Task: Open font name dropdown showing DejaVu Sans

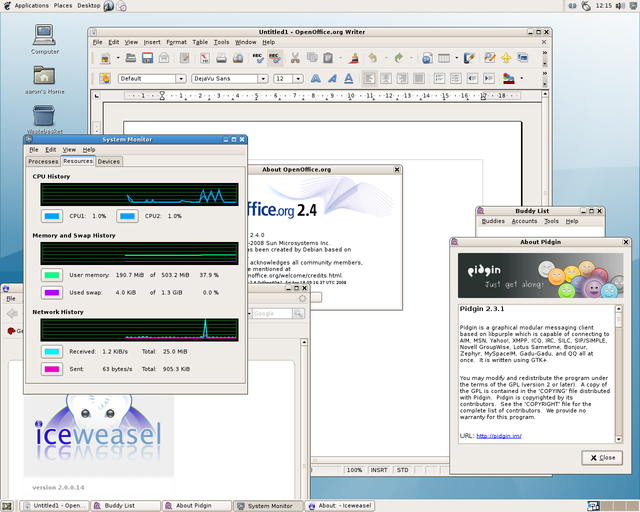Action: click(263, 78)
